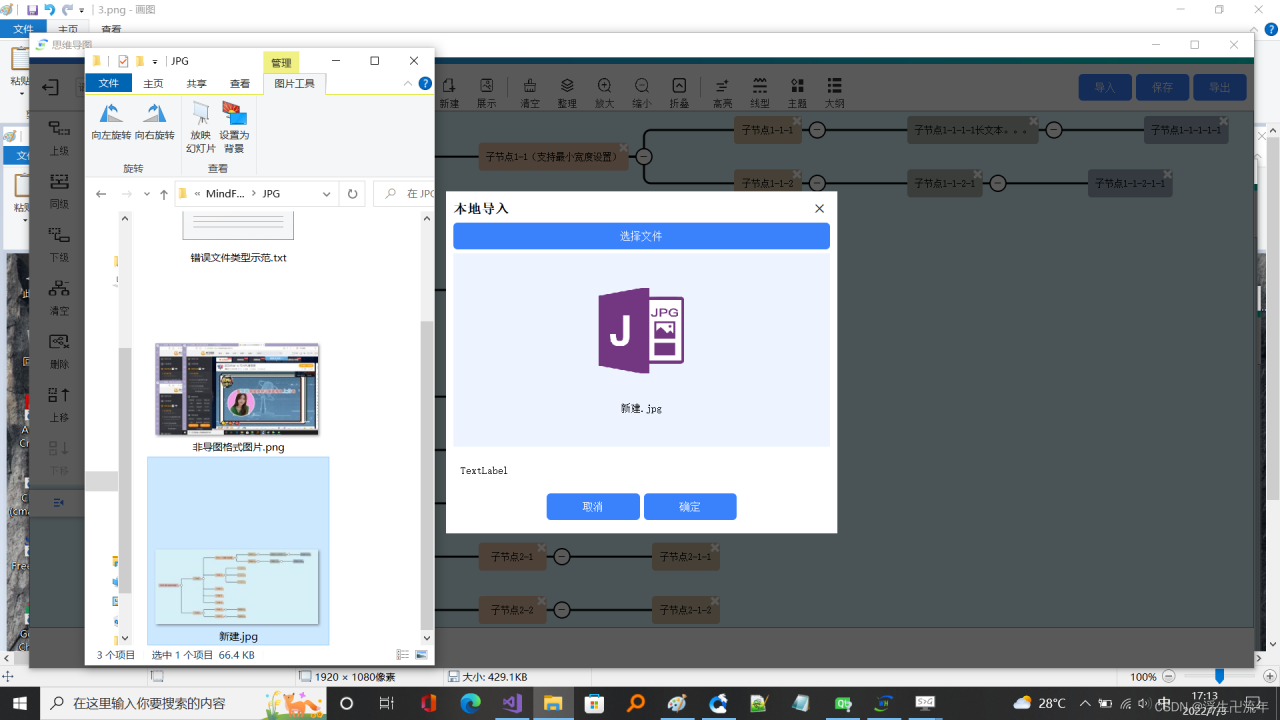The image size is (1280, 720).
Task: Click mind map exit/back arrow icon
Action: [x=50, y=88]
